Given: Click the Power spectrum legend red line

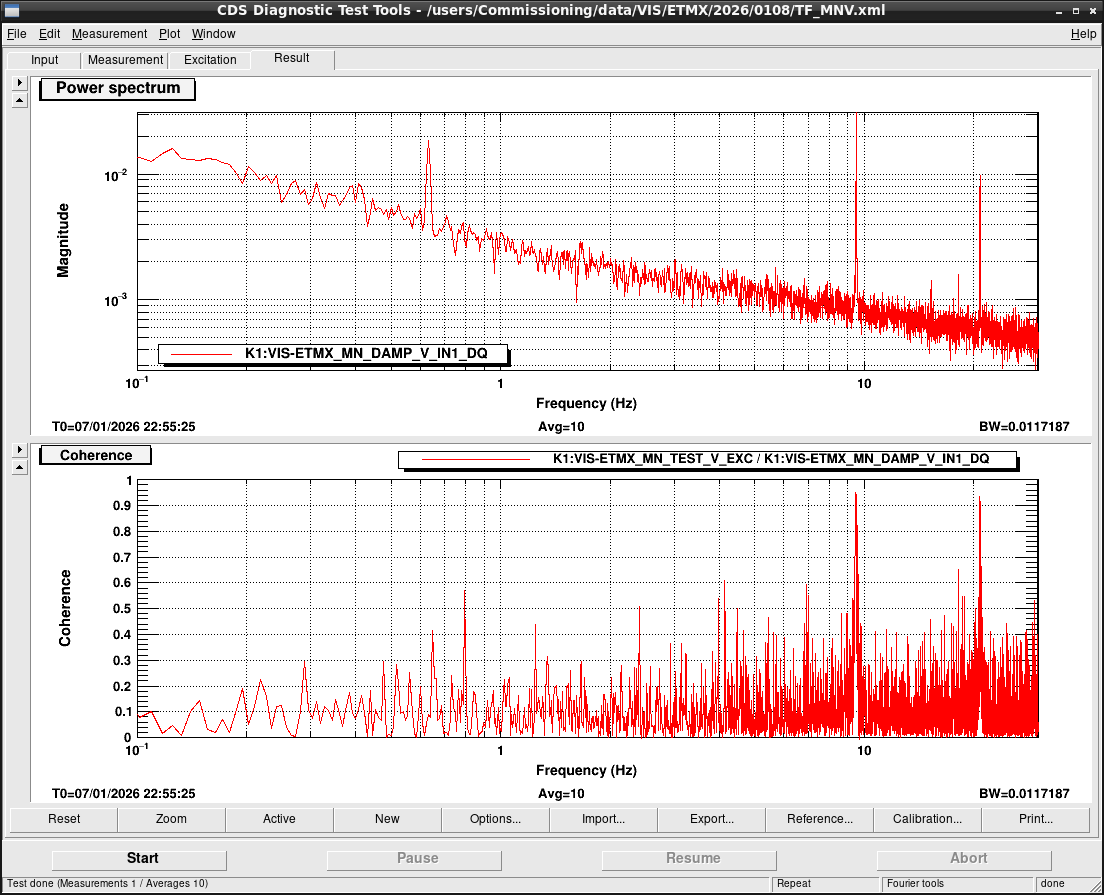Looking at the screenshot, I should pos(201,354).
